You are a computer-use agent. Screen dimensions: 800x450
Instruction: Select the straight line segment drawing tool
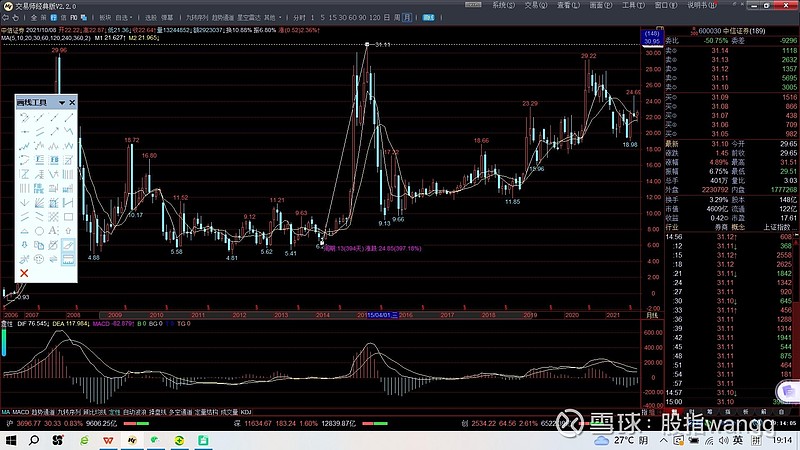[x=68, y=117]
